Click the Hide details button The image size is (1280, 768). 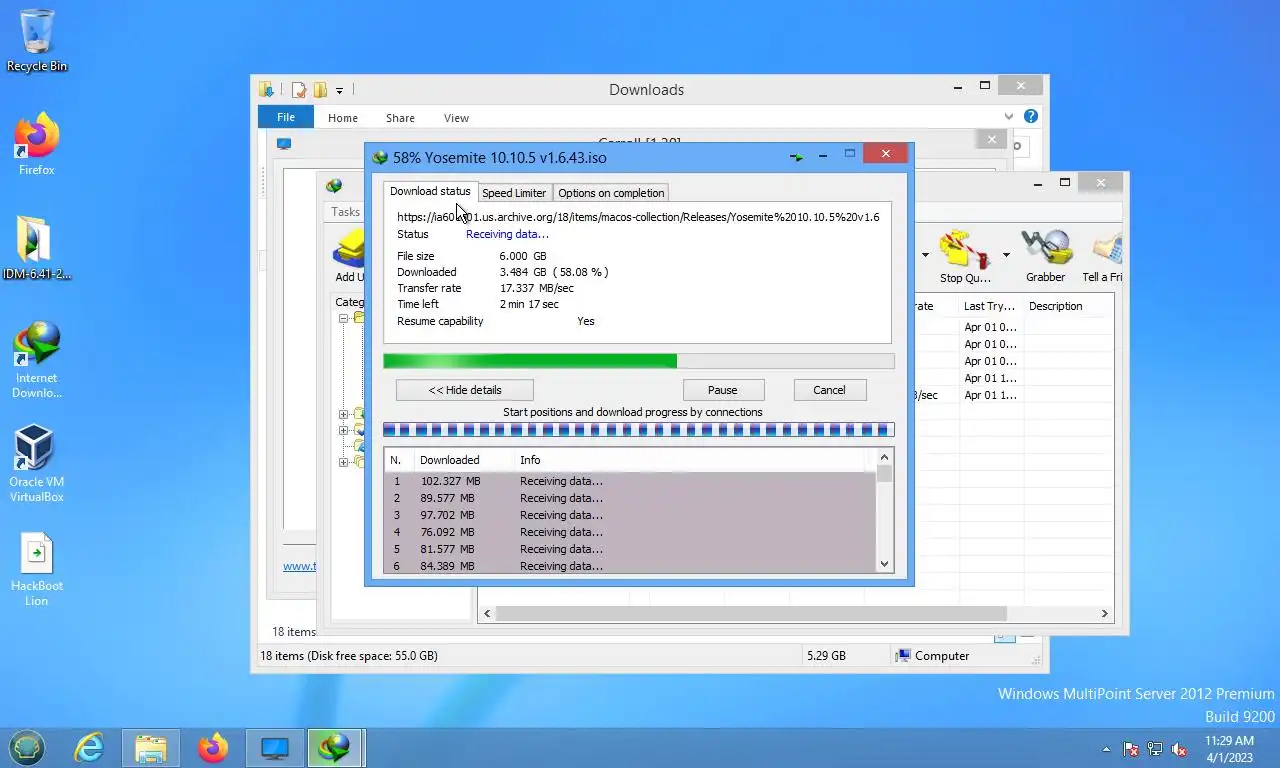465,390
